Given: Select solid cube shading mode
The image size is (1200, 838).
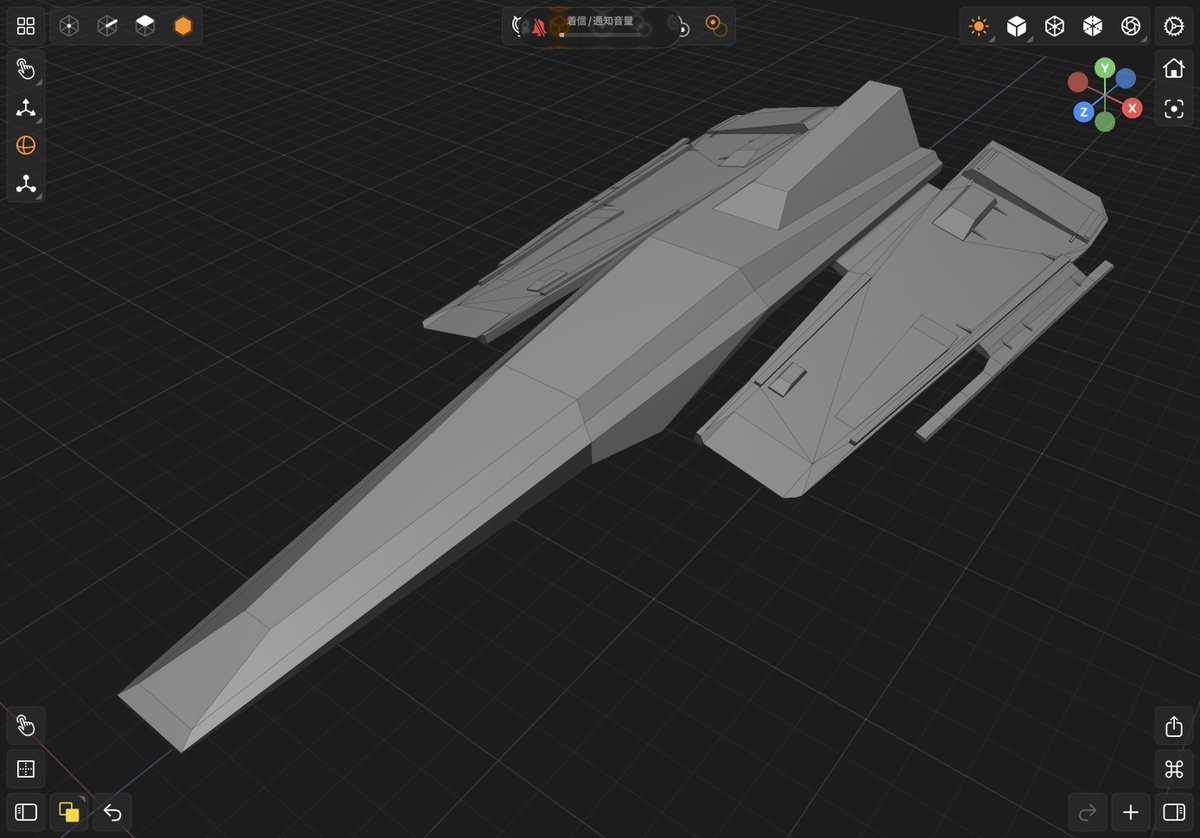Looking at the screenshot, I should 1017,26.
